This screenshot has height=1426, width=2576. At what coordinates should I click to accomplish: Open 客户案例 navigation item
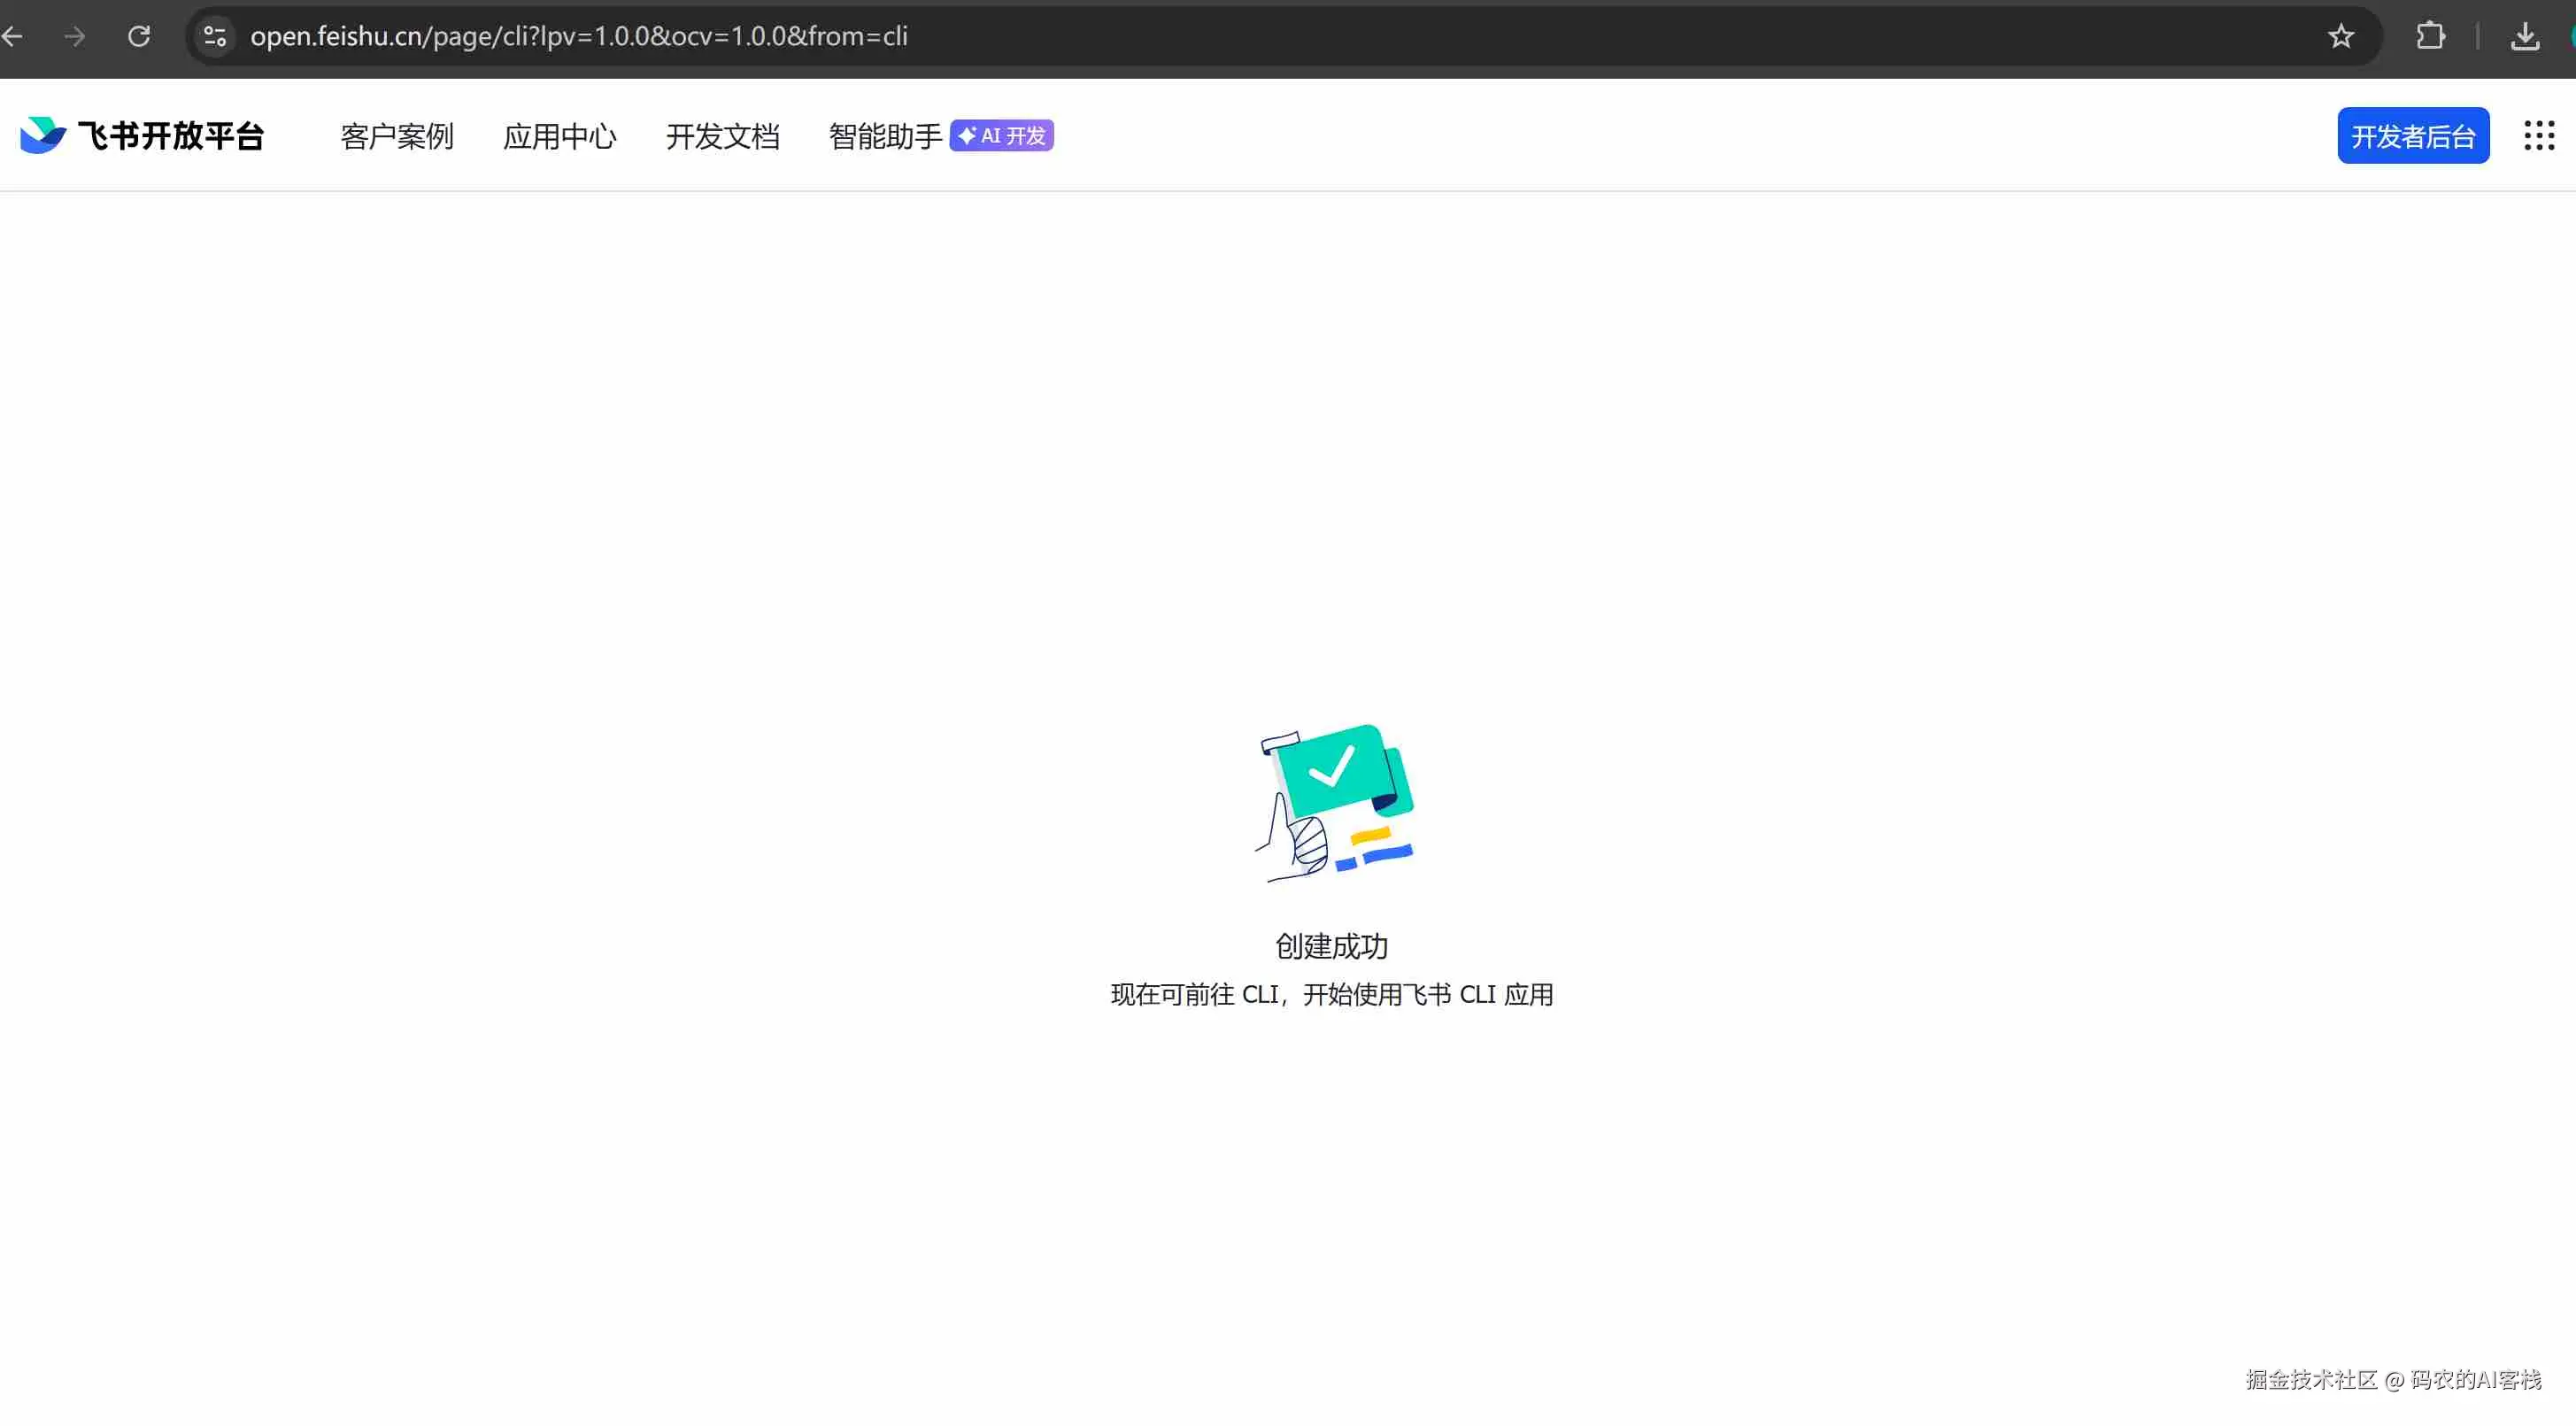pyautogui.click(x=397, y=136)
